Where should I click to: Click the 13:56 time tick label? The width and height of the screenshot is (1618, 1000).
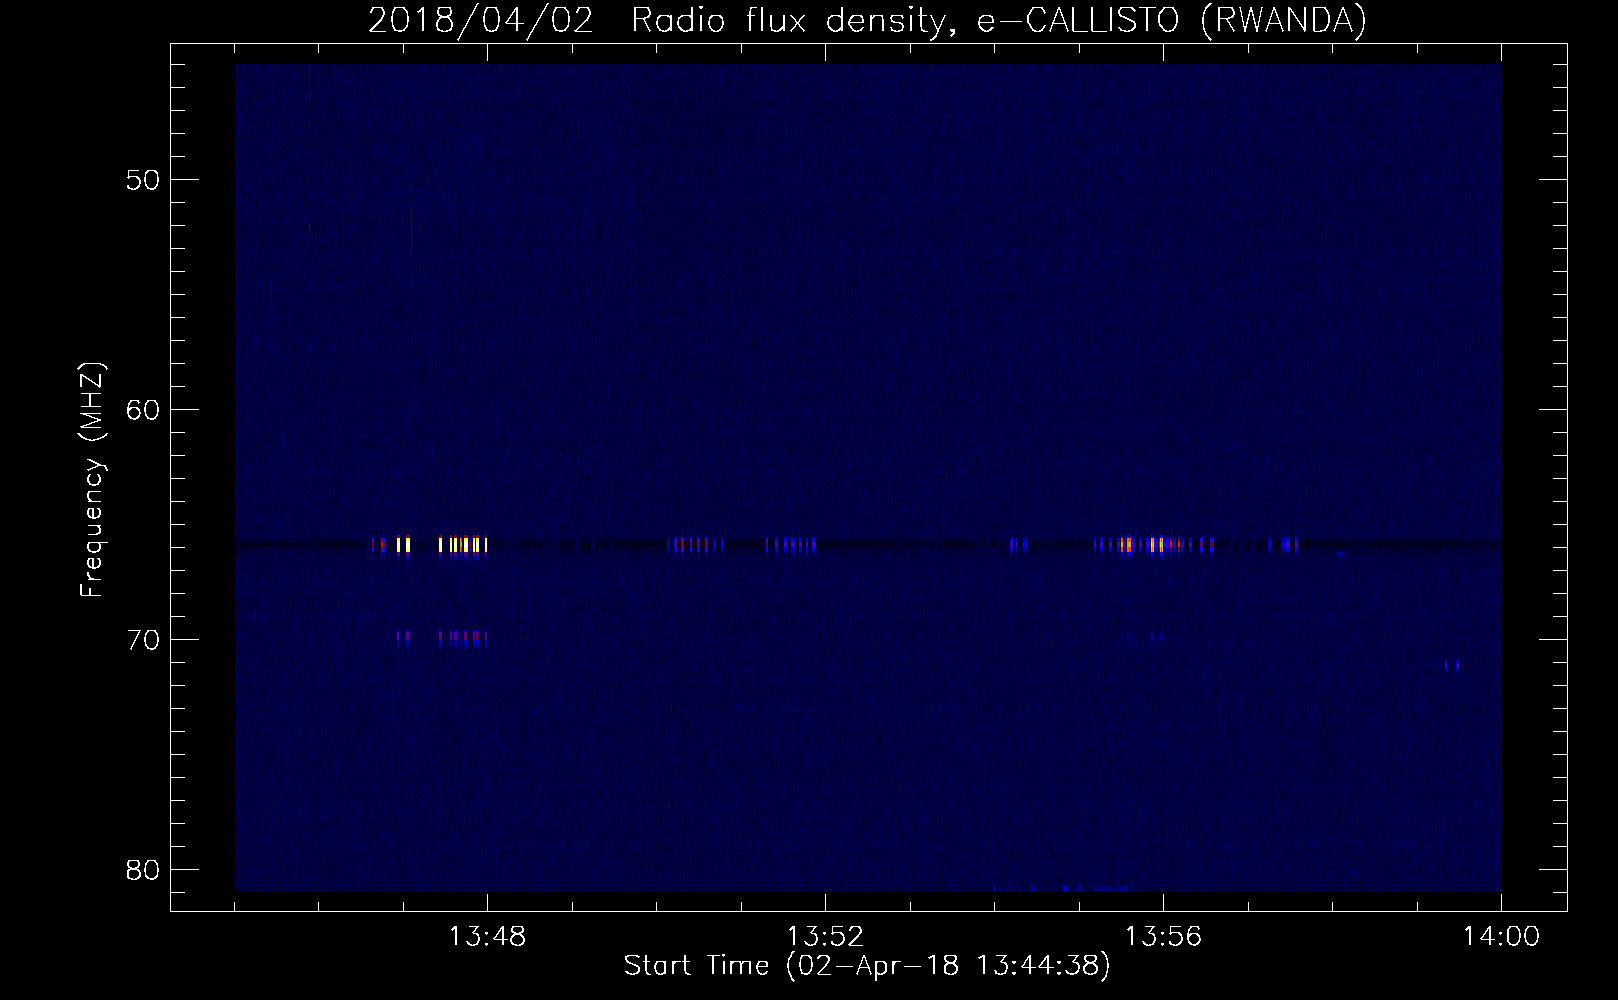click(x=1163, y=937)
